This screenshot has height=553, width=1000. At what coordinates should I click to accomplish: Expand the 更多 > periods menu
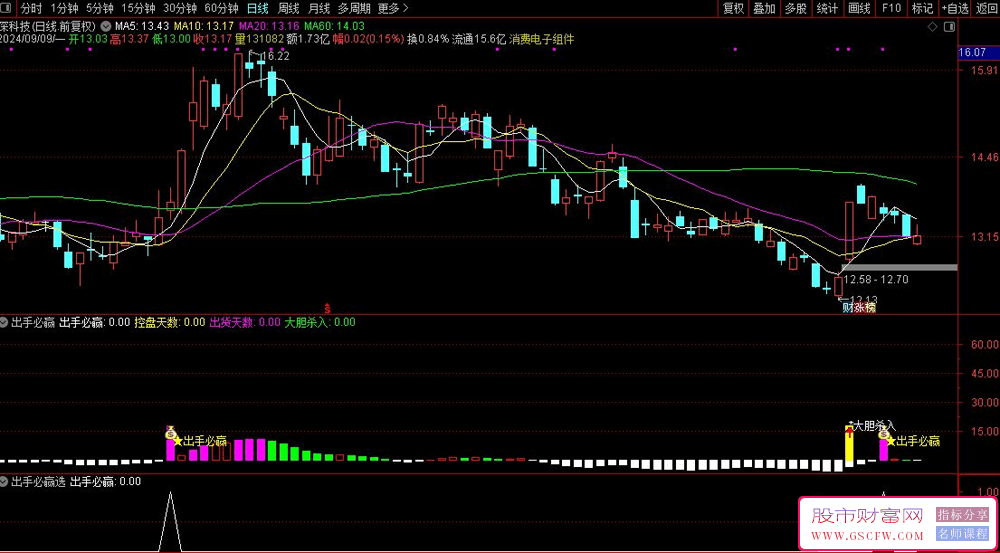(x=393, y=8)
